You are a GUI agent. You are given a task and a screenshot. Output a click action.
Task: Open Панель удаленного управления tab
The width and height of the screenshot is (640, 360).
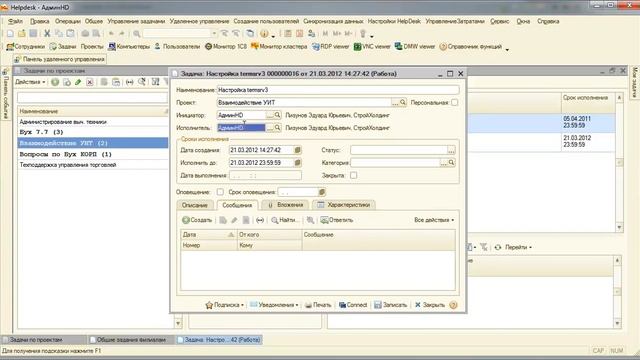[x=60, y=59]
